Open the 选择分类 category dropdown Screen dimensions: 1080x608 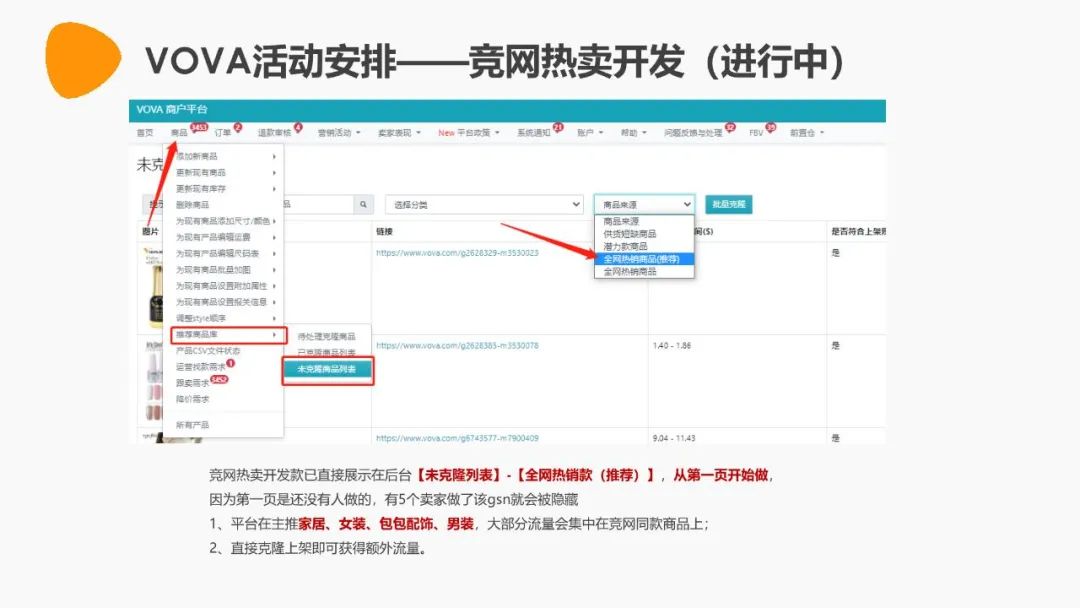(x=484, y=205)
